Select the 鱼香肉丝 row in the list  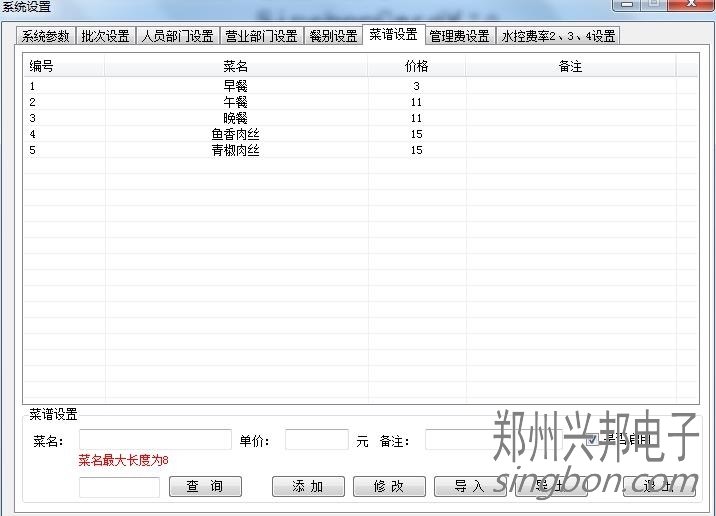click(x=235, y=134)
